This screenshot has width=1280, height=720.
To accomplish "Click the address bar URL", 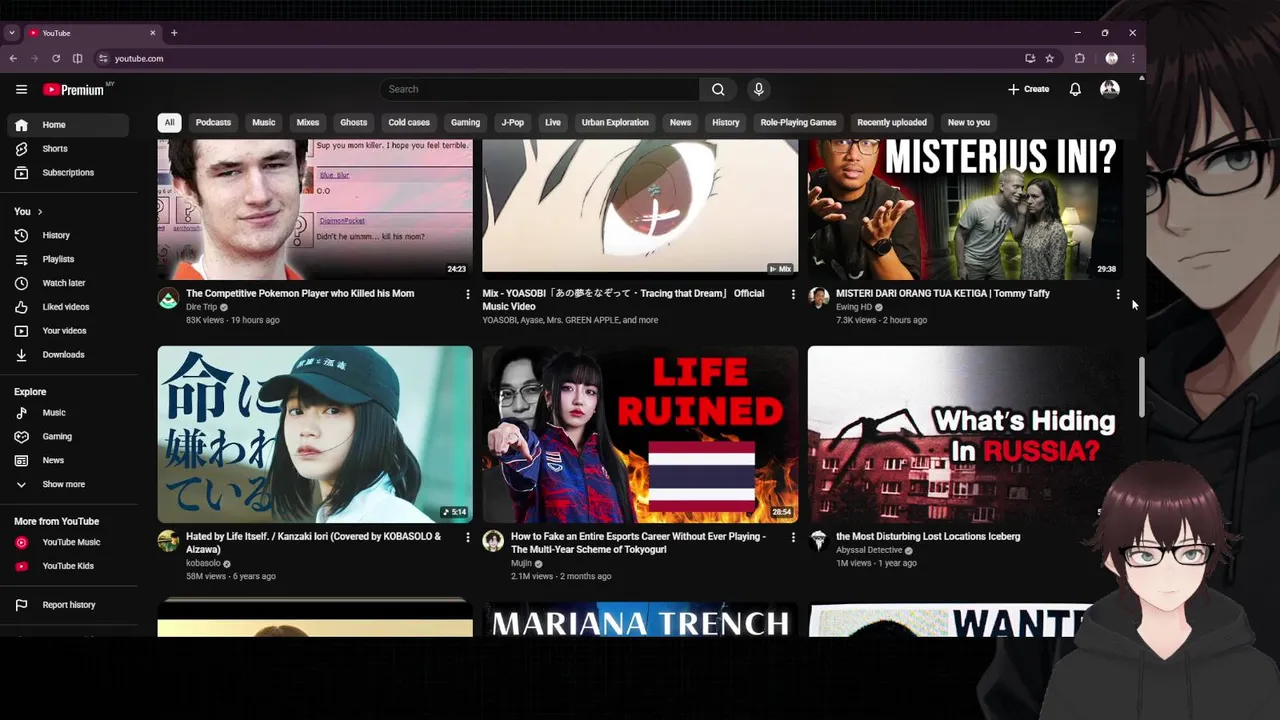I will click(139, 58).
